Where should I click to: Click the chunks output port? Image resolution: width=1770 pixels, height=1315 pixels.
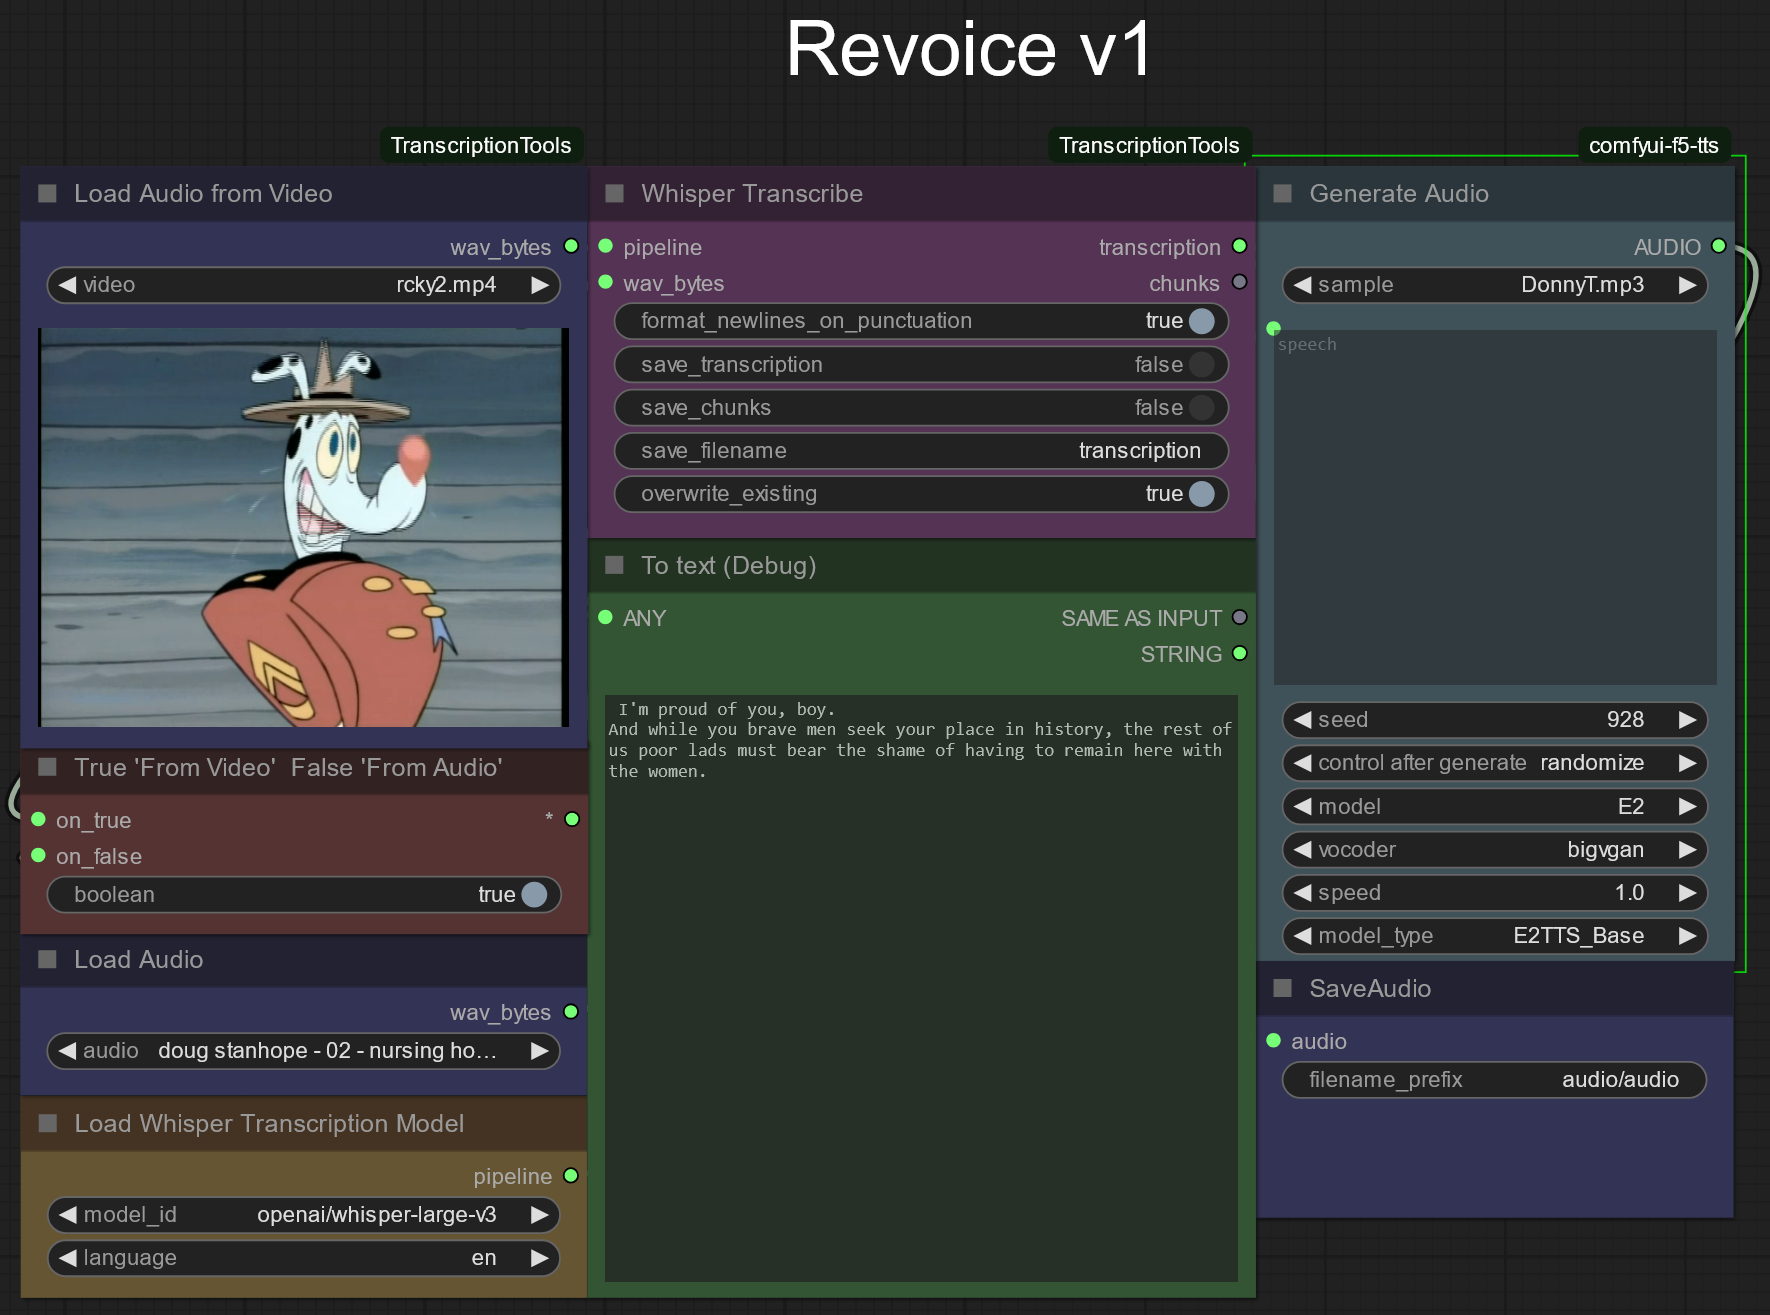(1240, 282)
